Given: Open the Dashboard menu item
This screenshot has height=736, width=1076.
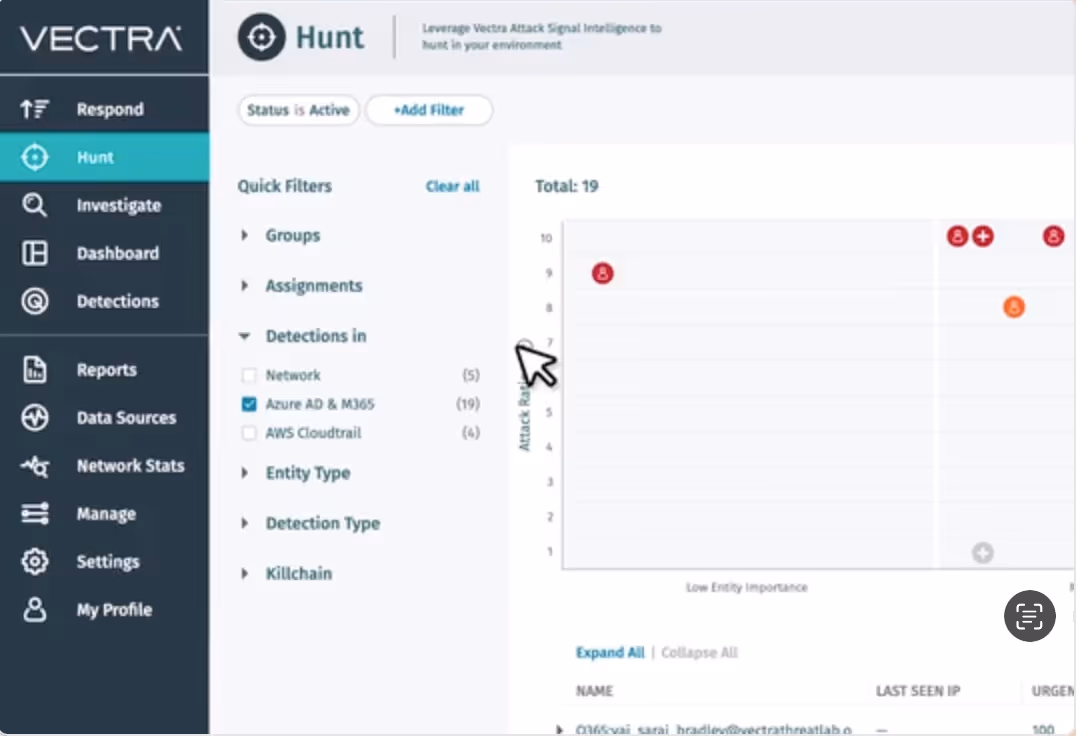Looking at the screenshot, I should click(104, 253).
